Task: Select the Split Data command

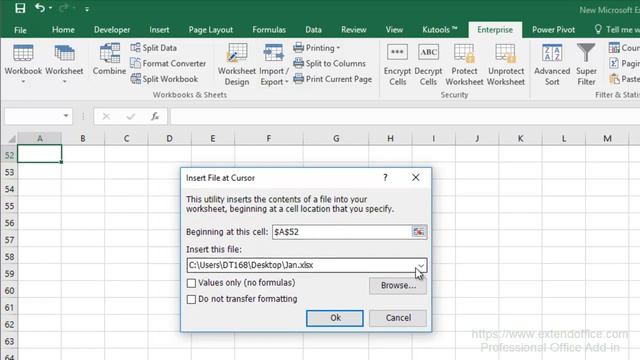Action: point(154,48)
